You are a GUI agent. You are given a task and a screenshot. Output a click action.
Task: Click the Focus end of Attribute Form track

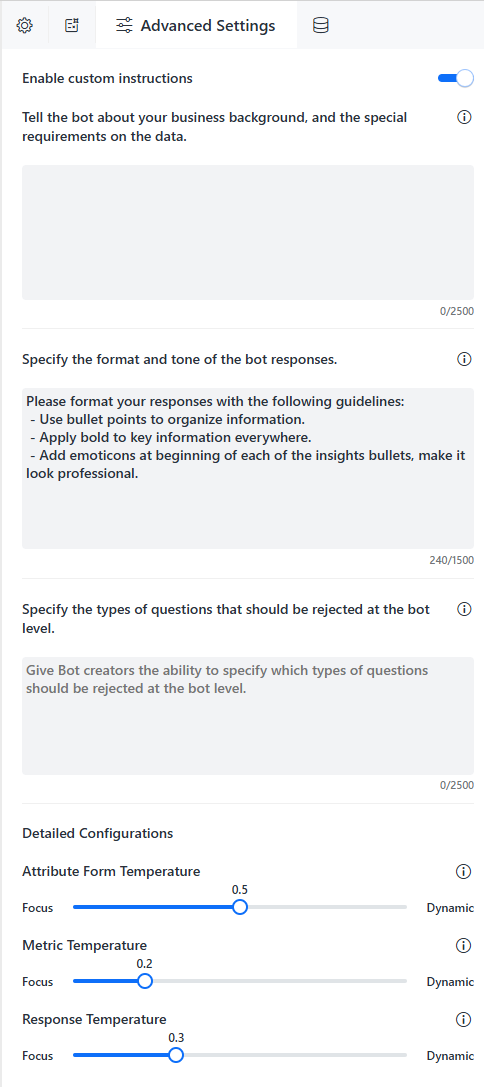click(76, 907)
